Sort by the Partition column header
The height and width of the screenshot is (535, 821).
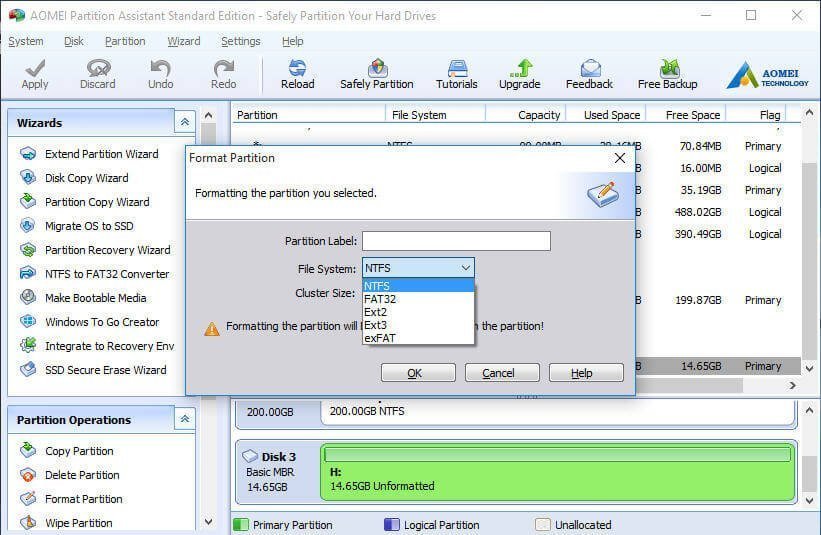(309, 115)
